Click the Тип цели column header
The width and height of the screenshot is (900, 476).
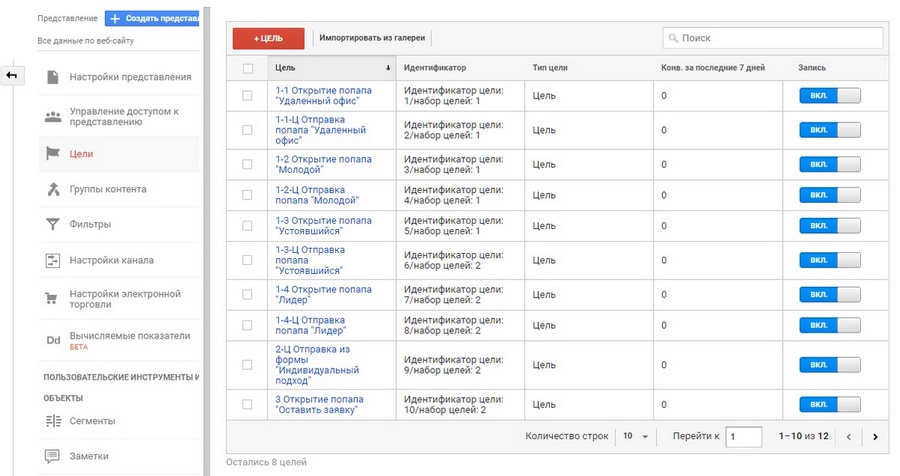550,68
